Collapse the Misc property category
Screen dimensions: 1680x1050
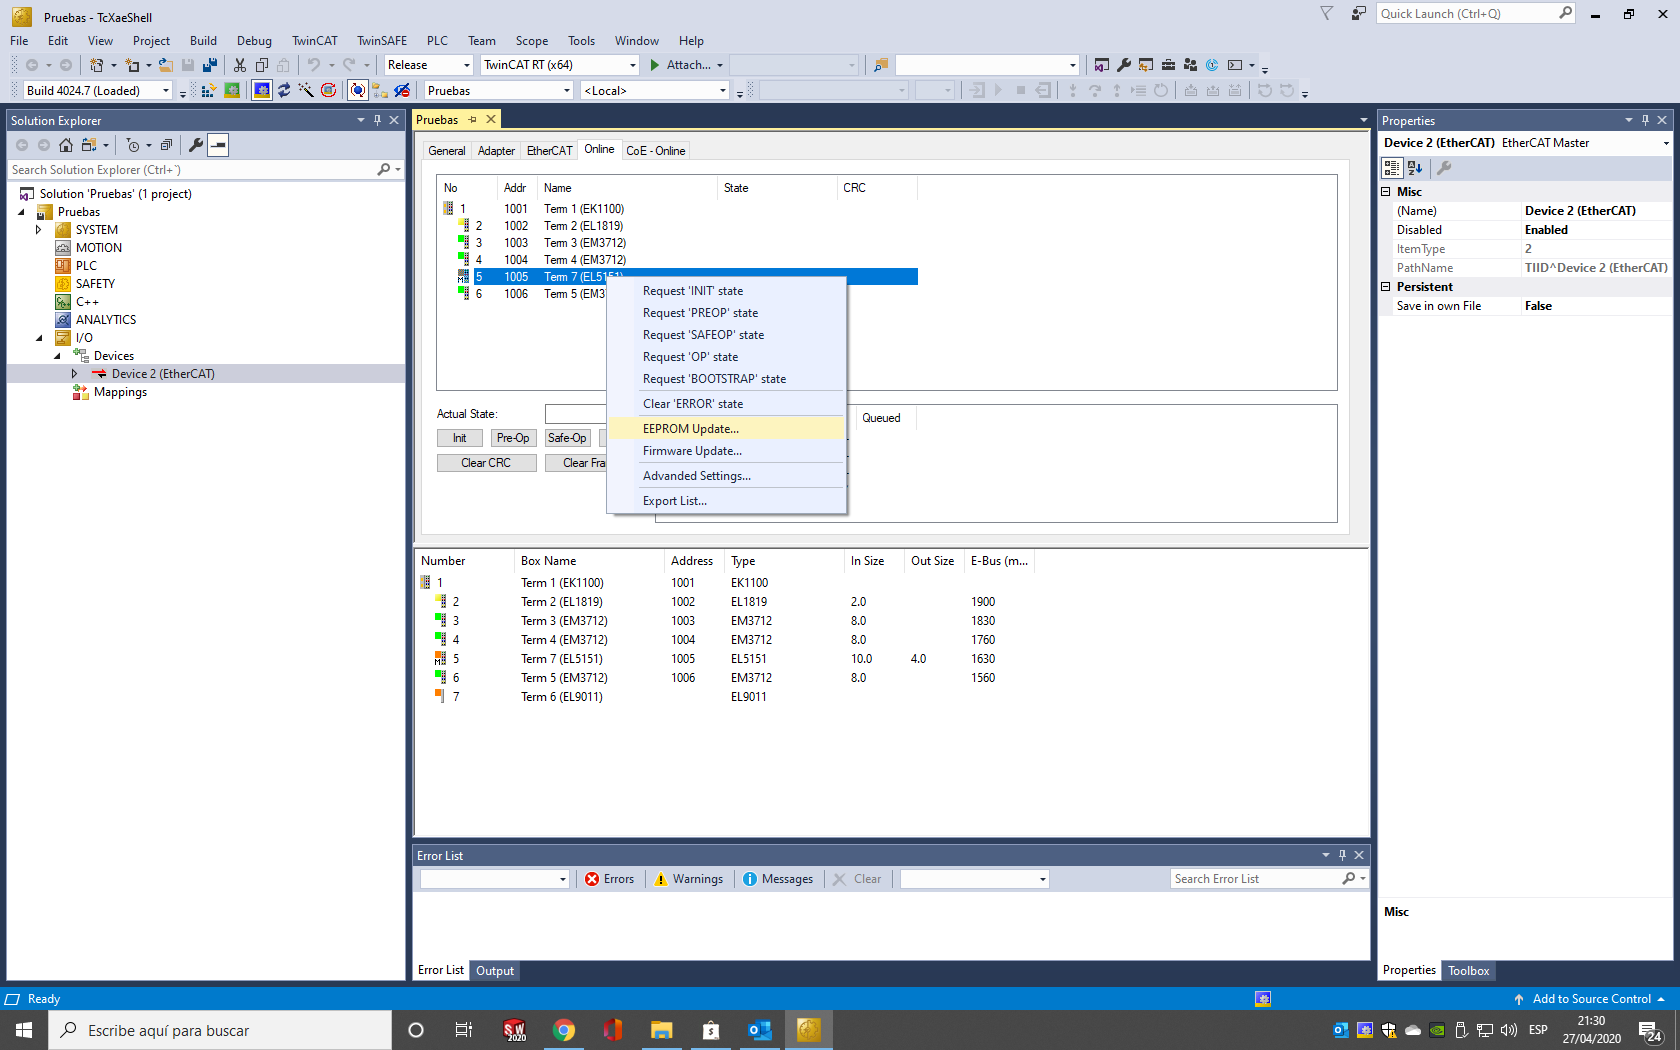tap(1386, 192)
